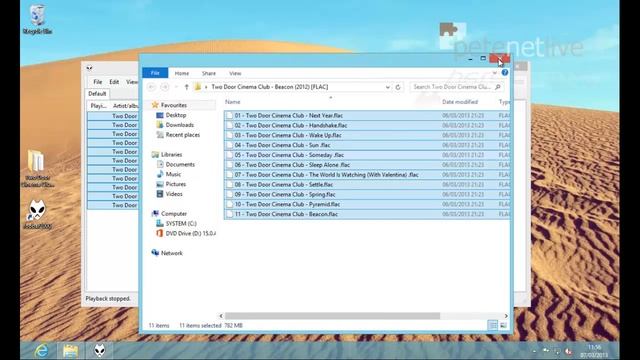Maximize the Explorer window
This screenshot has width=640, height=360.
point(483,58)
